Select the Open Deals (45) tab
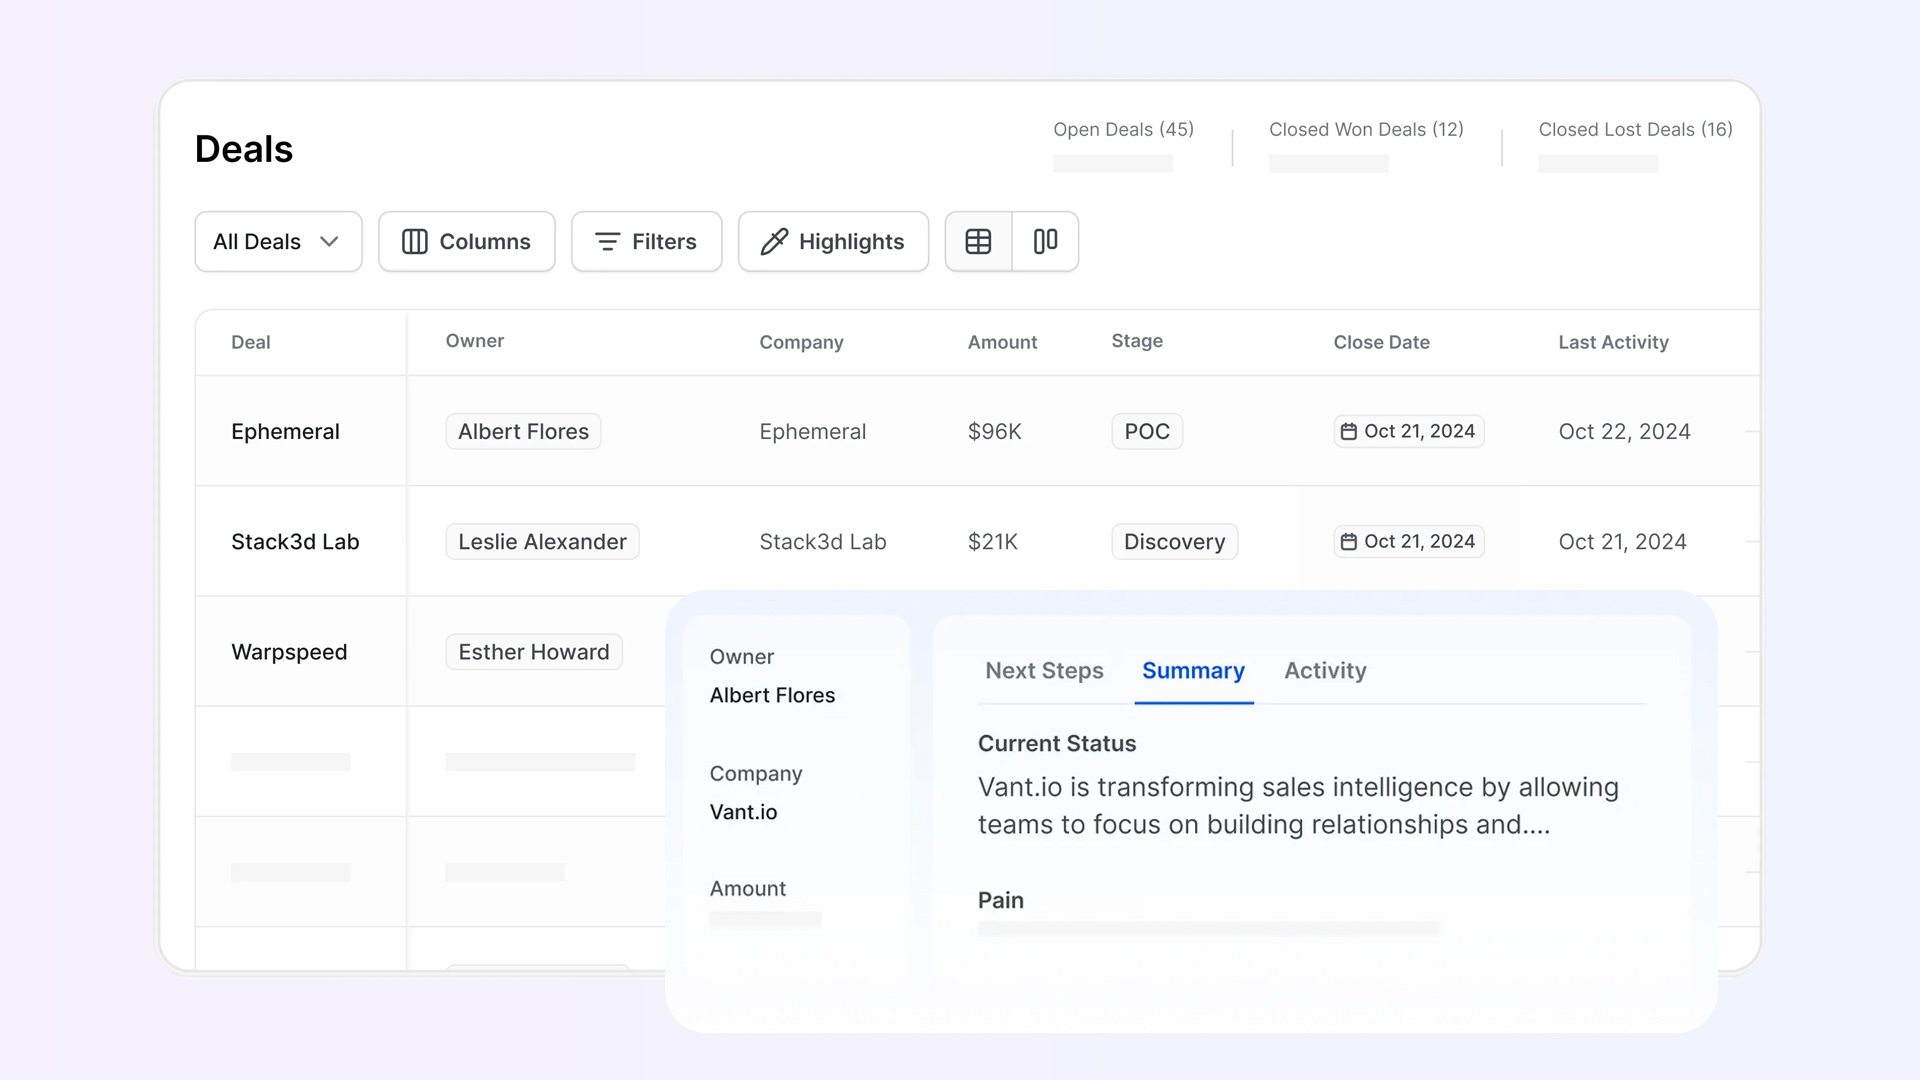The width and height of the screenshot is (1920, 1080). tap(1123, 129)
